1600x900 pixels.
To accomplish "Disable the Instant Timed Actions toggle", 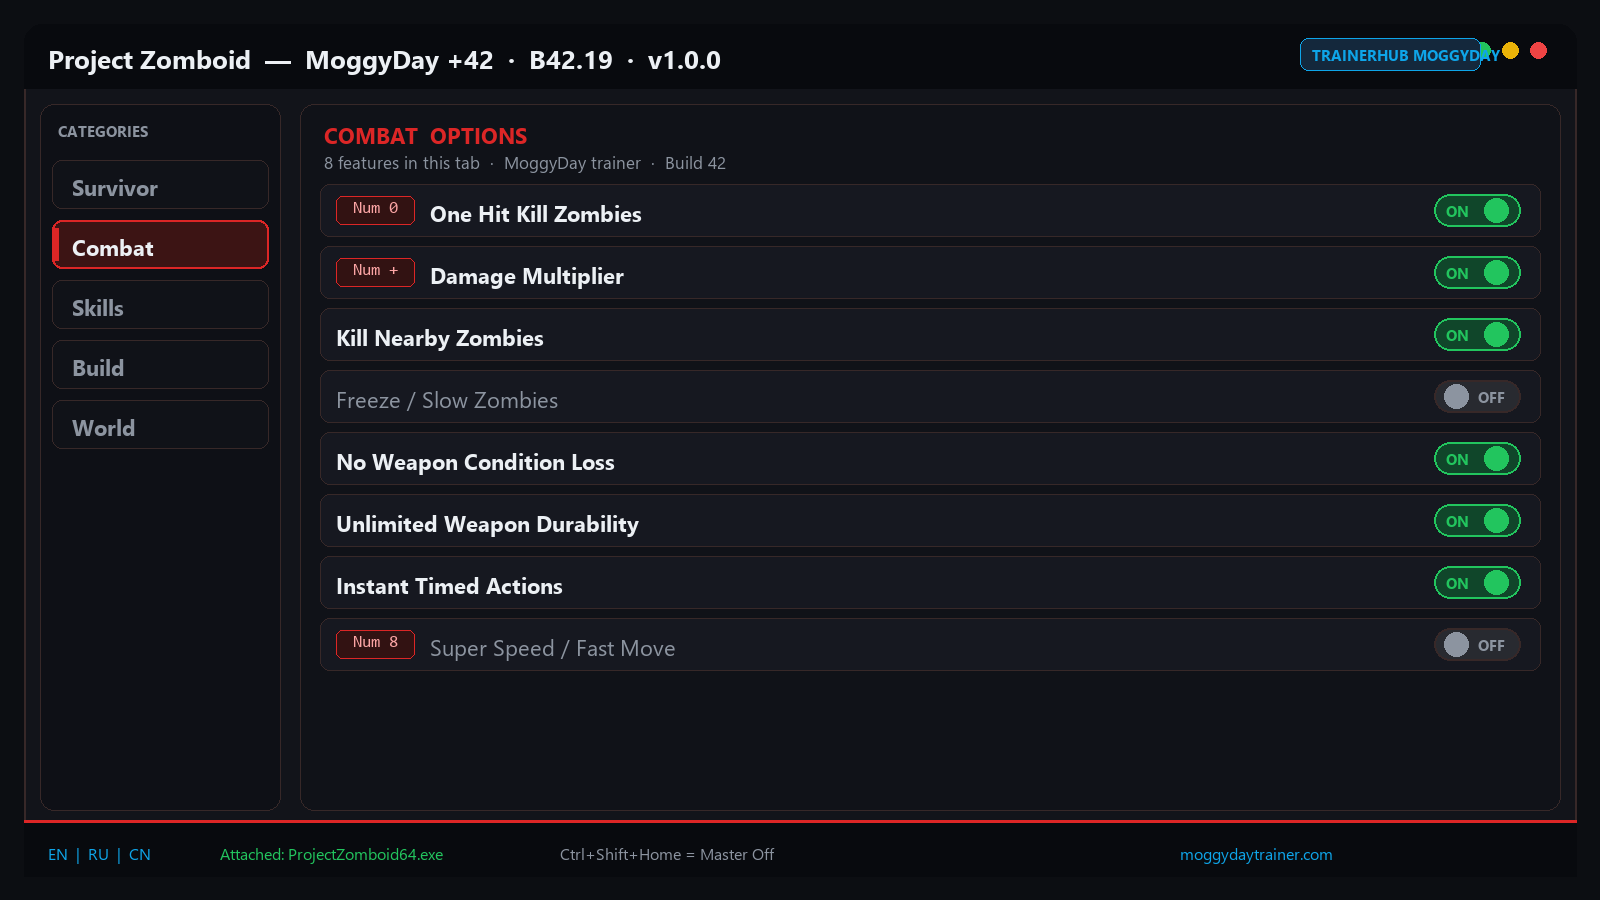I will point(1477,583).
